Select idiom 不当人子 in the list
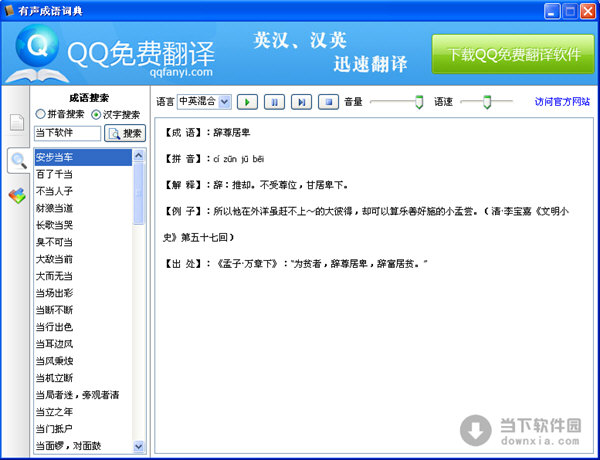The height and width of the screenshot is (460, 600). pyautogui.click(x=83, y=191)
